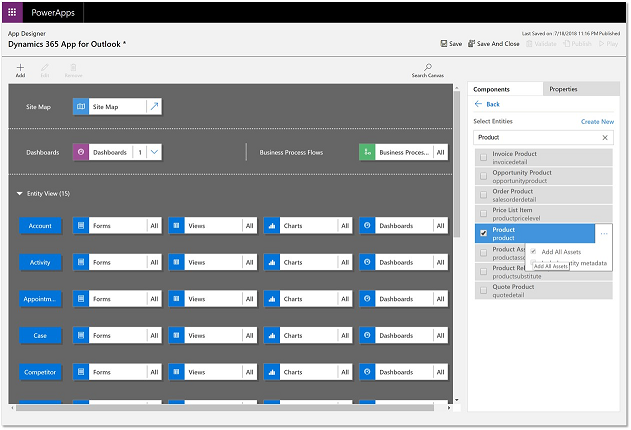
Task: Check the Order Product checkbox
Action: [x=483, y=195]
